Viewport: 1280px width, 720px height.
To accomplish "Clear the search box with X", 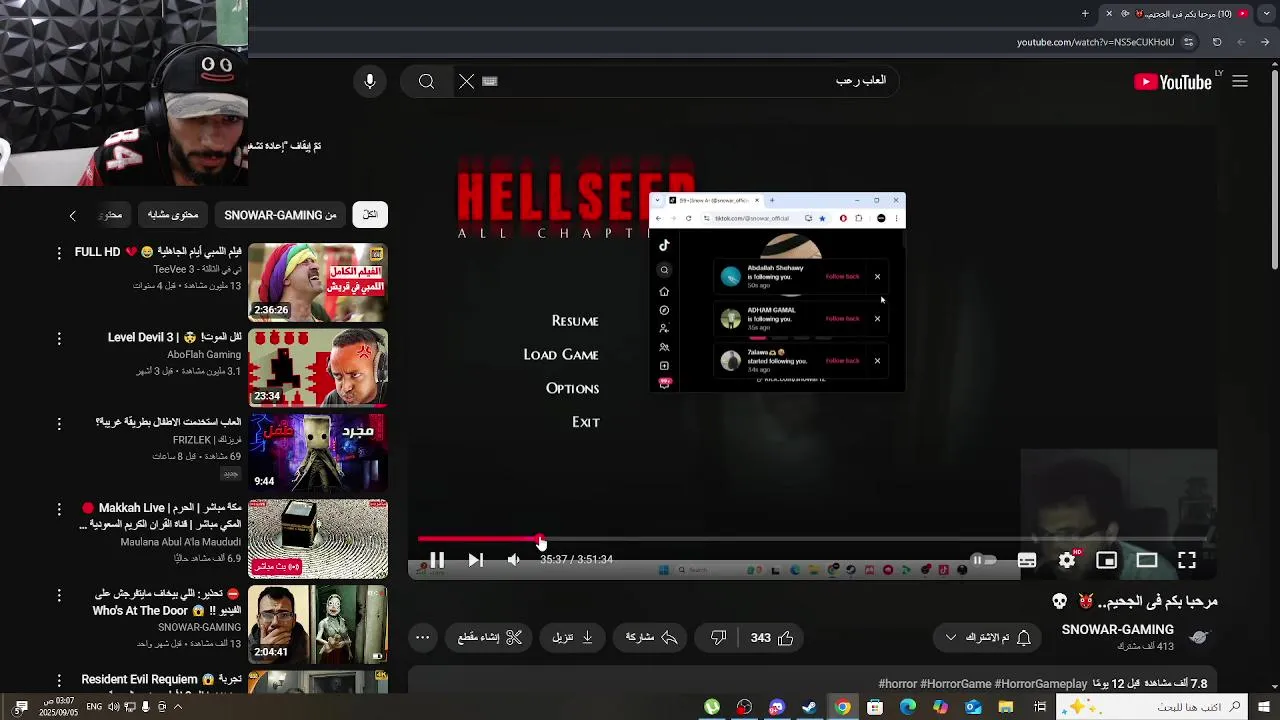I will [x=467, y=82].
